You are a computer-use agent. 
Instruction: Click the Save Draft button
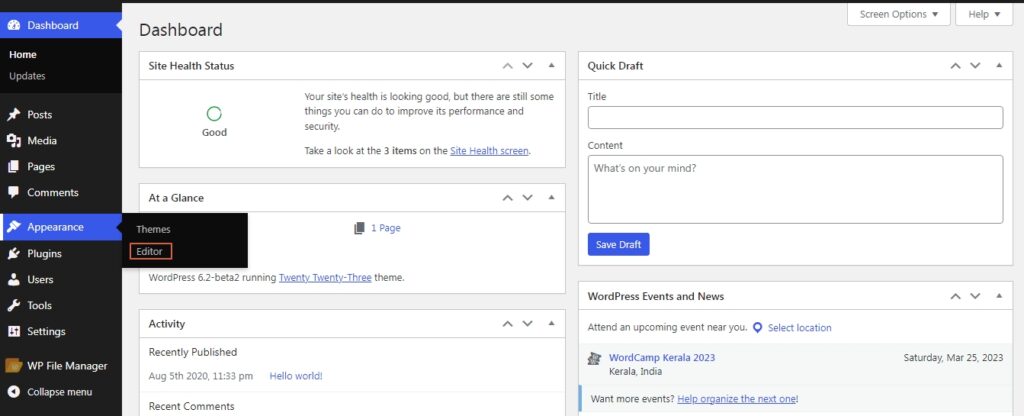[618, 245]
